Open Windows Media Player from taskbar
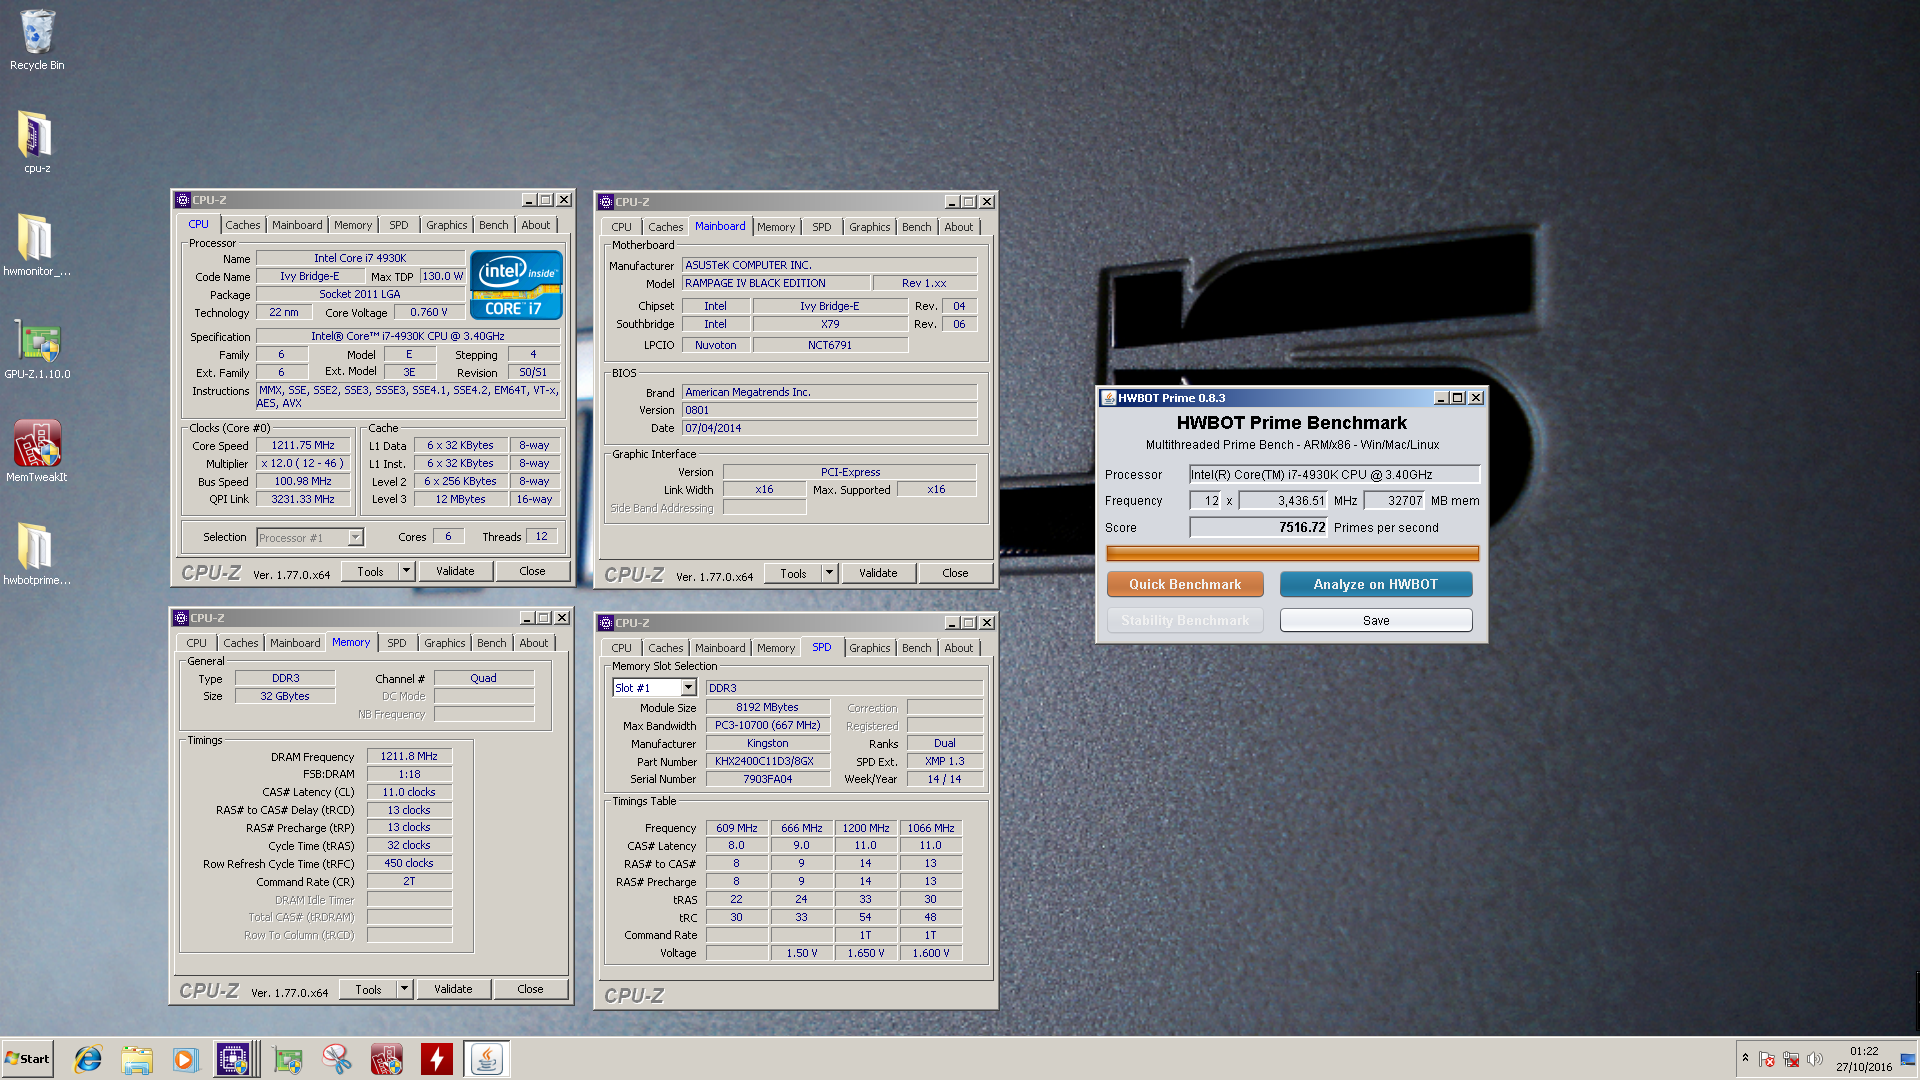The height and width of the screenshot is (1080, 1920). [x=185, y=1059]
